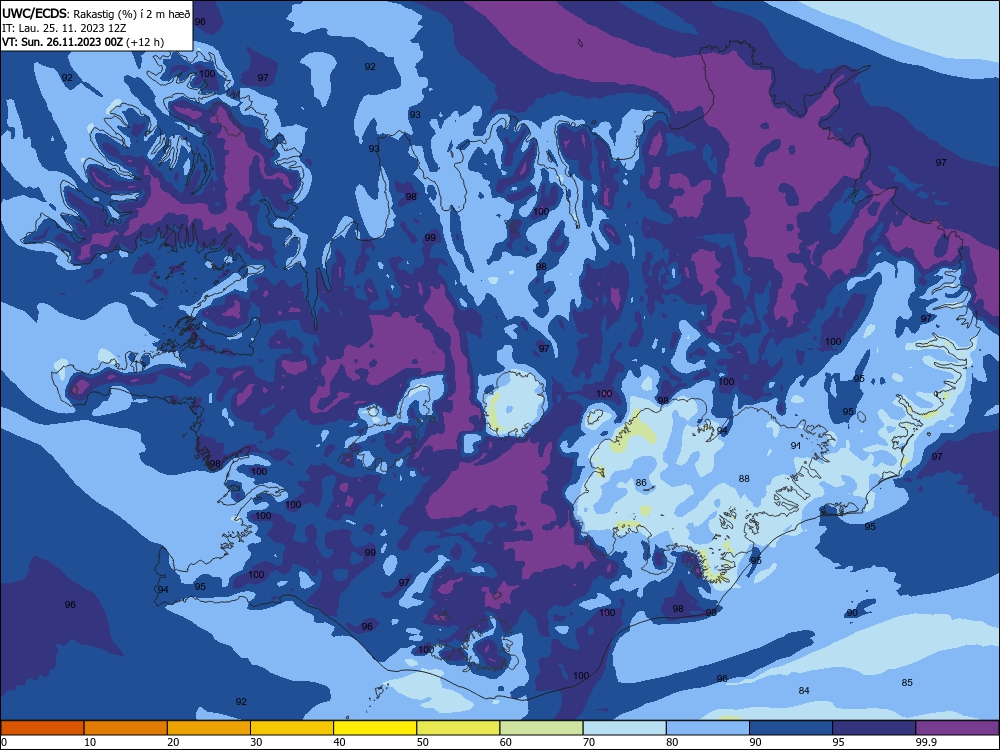Select the pale green 60–70 legend swatch
1000x750 pixels.
[541, 728]
